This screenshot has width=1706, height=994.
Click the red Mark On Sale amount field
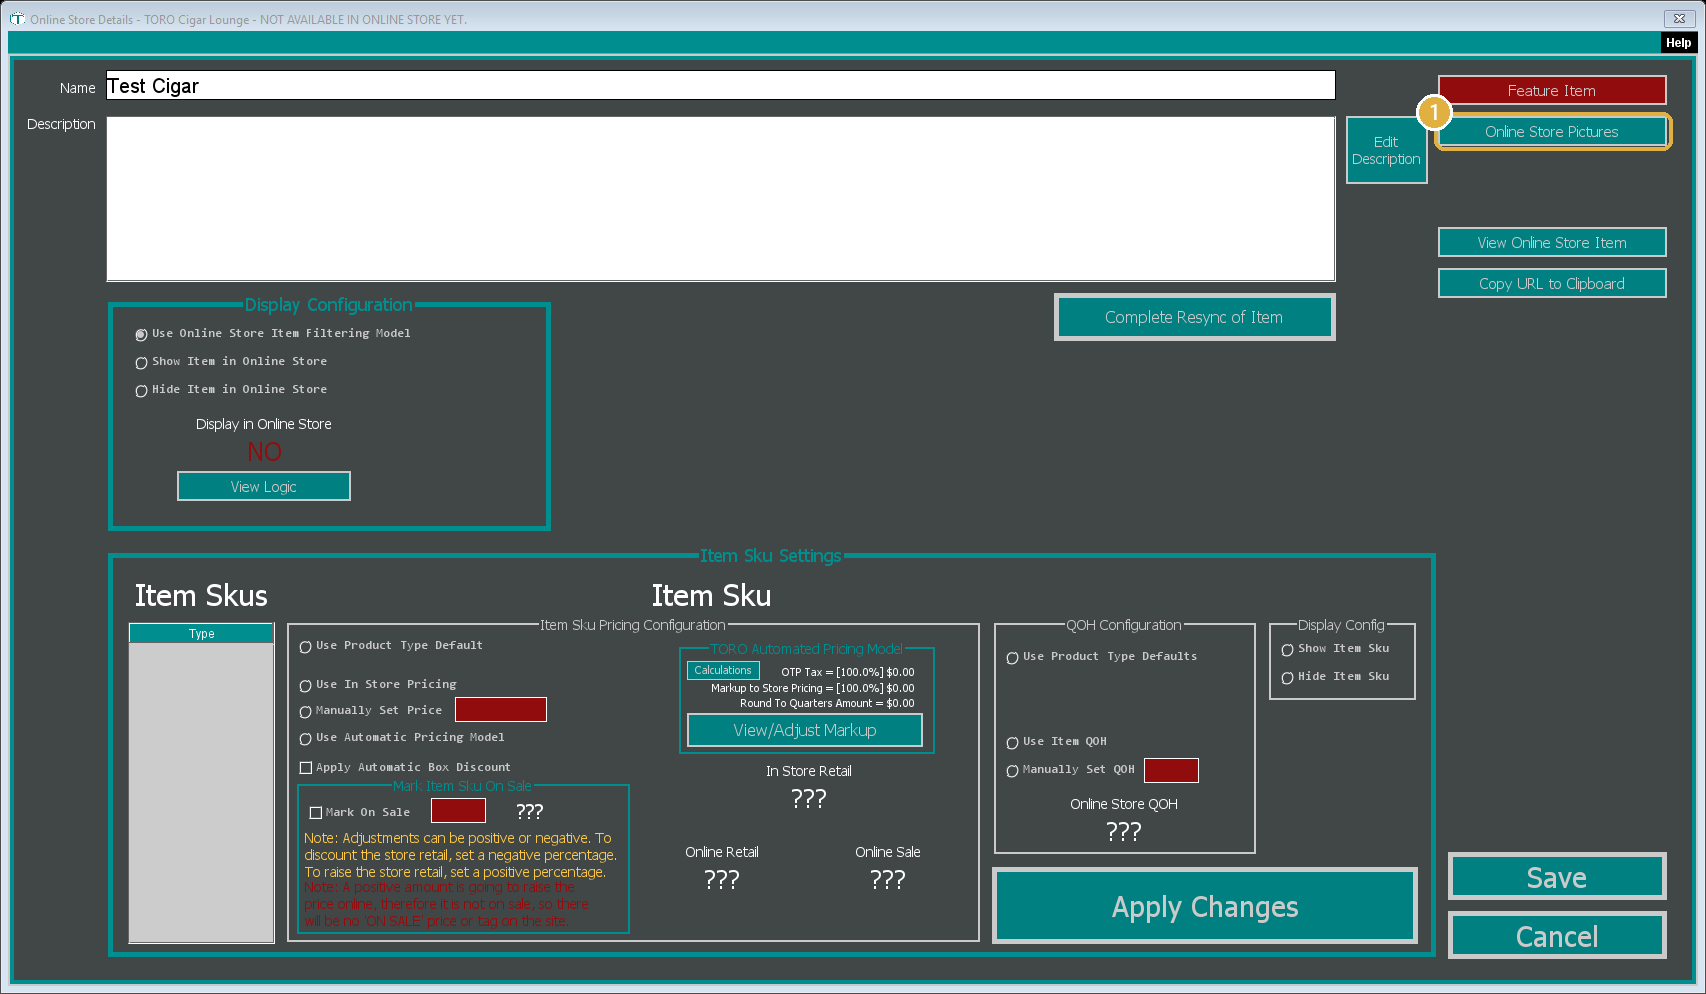pyautogui.click(x=458, y=810)
